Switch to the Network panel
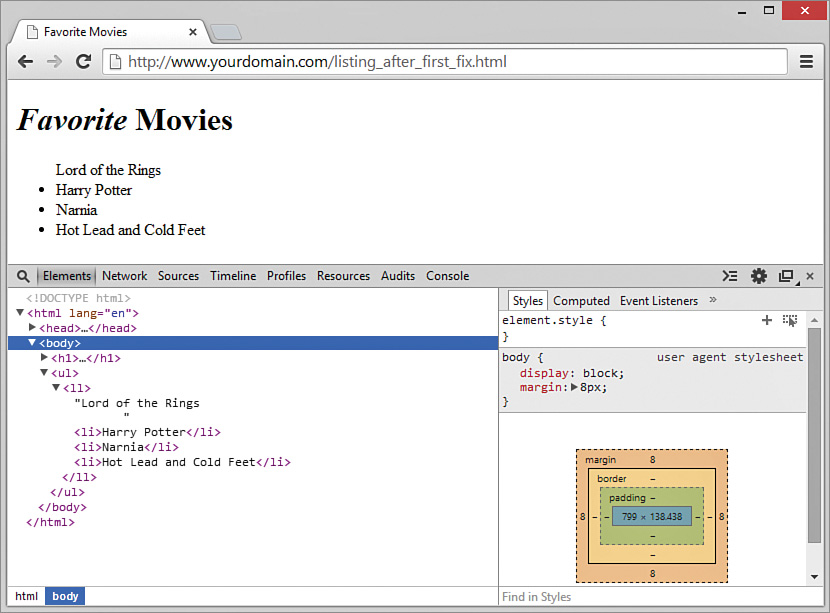 point(124,276)
